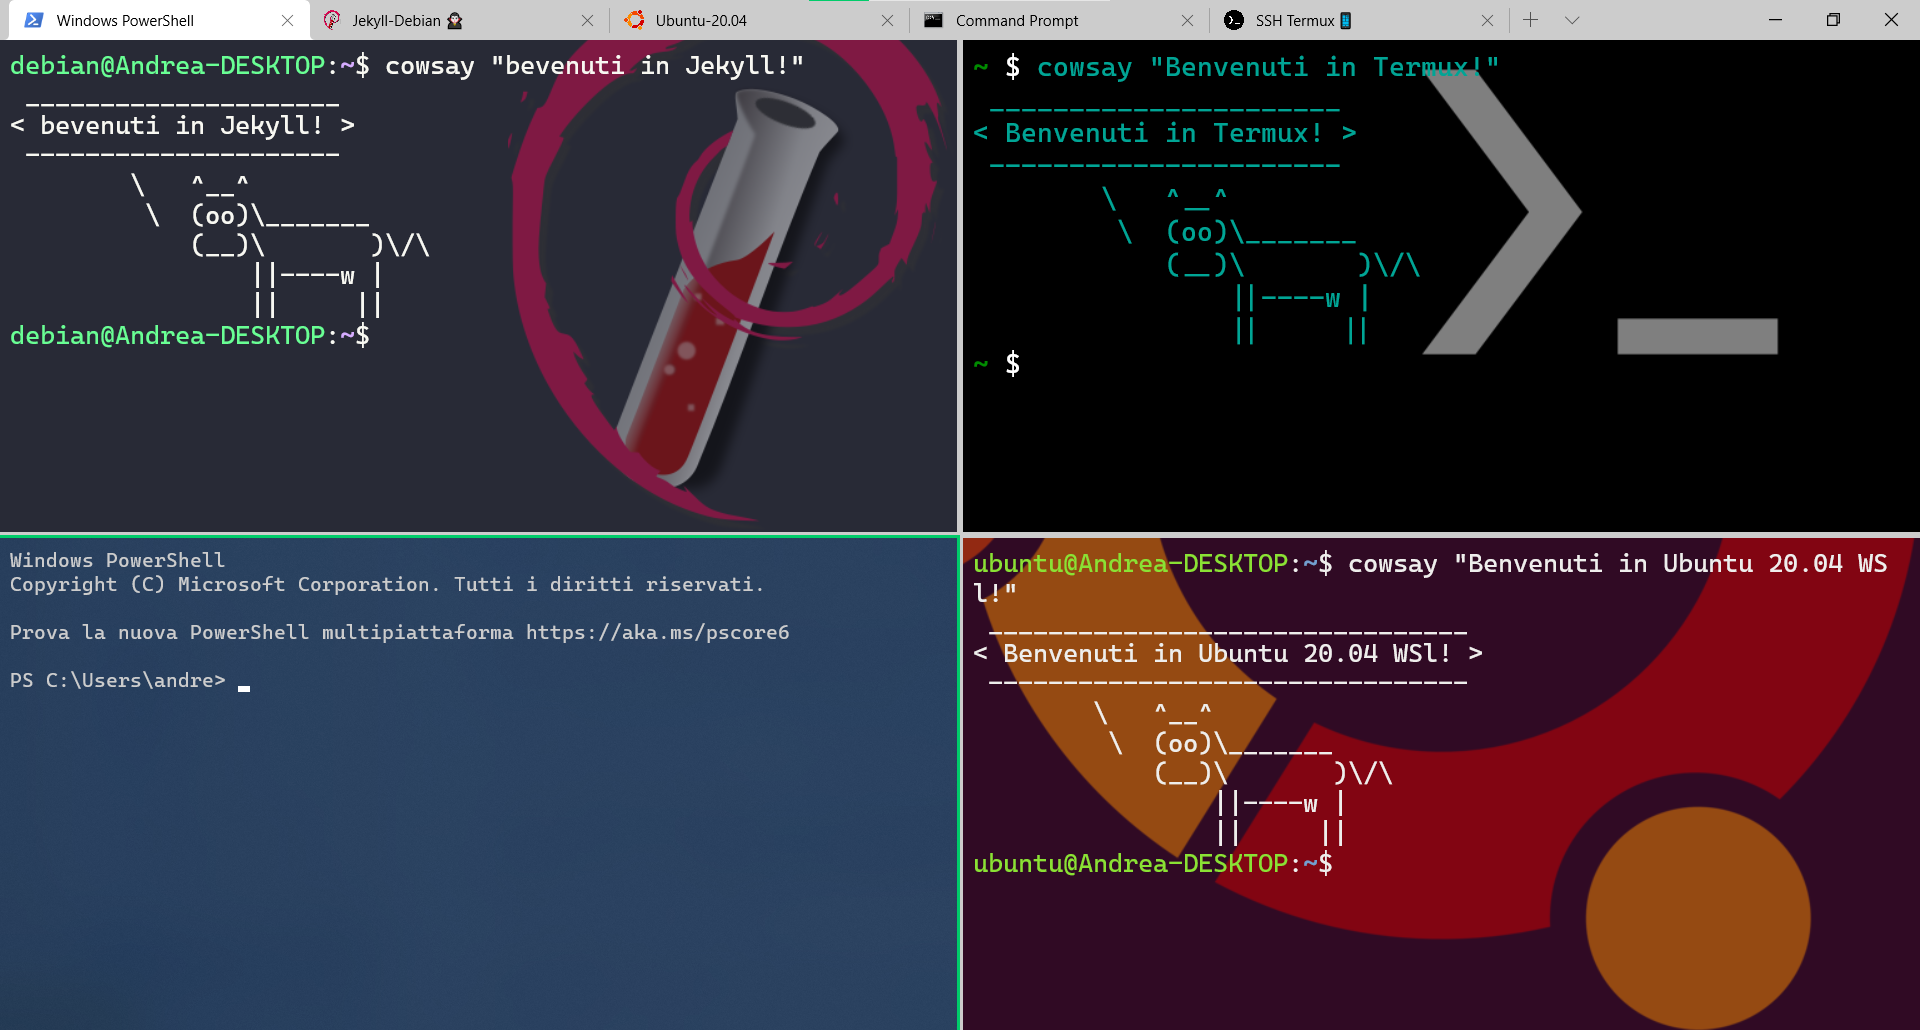Image resolution: width=1920 pixels, height=1030 pixels.
Task: Click the Termux icon on SSH tab
Action: pyautogui.click(x=1234, y=20)
